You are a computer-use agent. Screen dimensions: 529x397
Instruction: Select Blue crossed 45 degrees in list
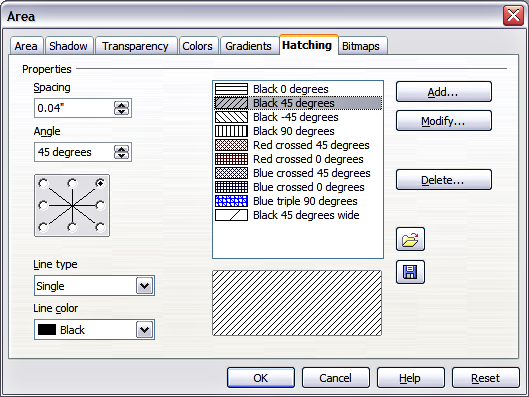click(298, 173)
